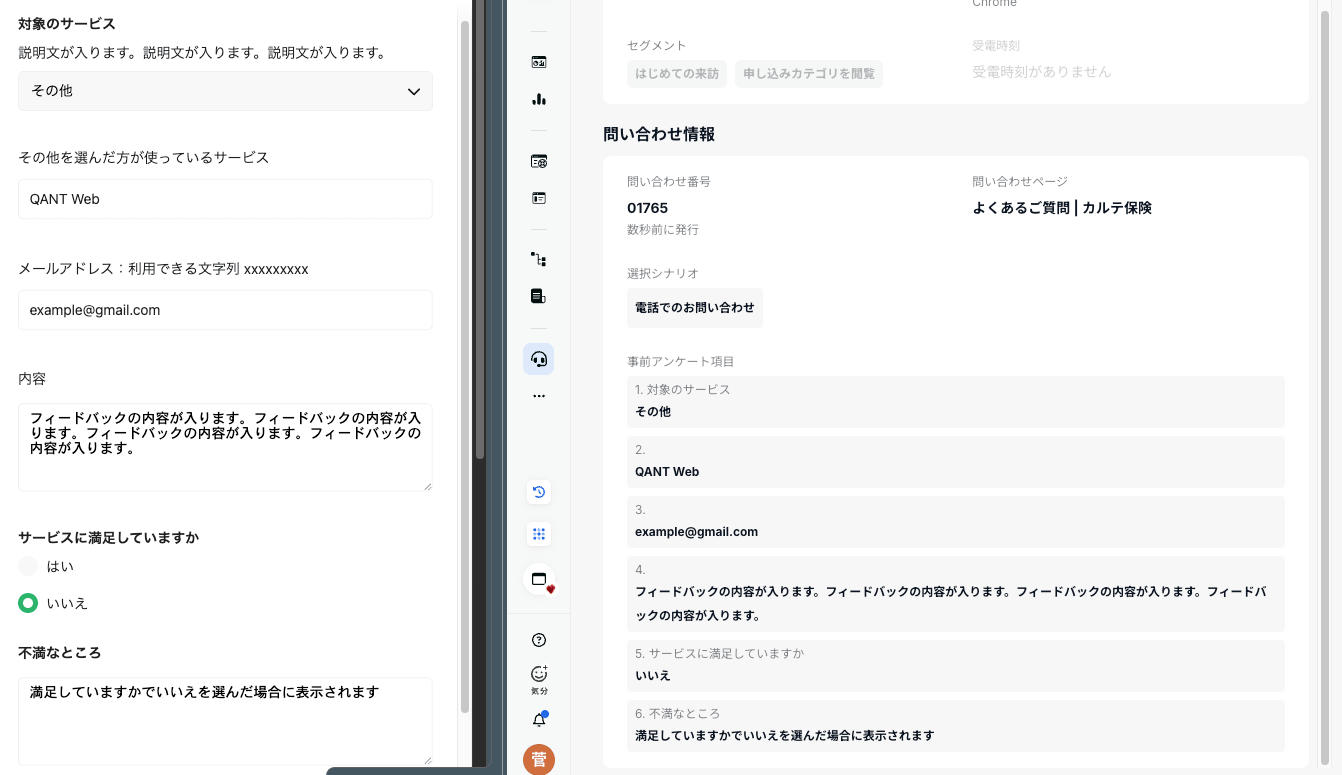Click the QANT Web text input field
The width and height of the screenshot is (1342, 775).
tap(225, 199)
